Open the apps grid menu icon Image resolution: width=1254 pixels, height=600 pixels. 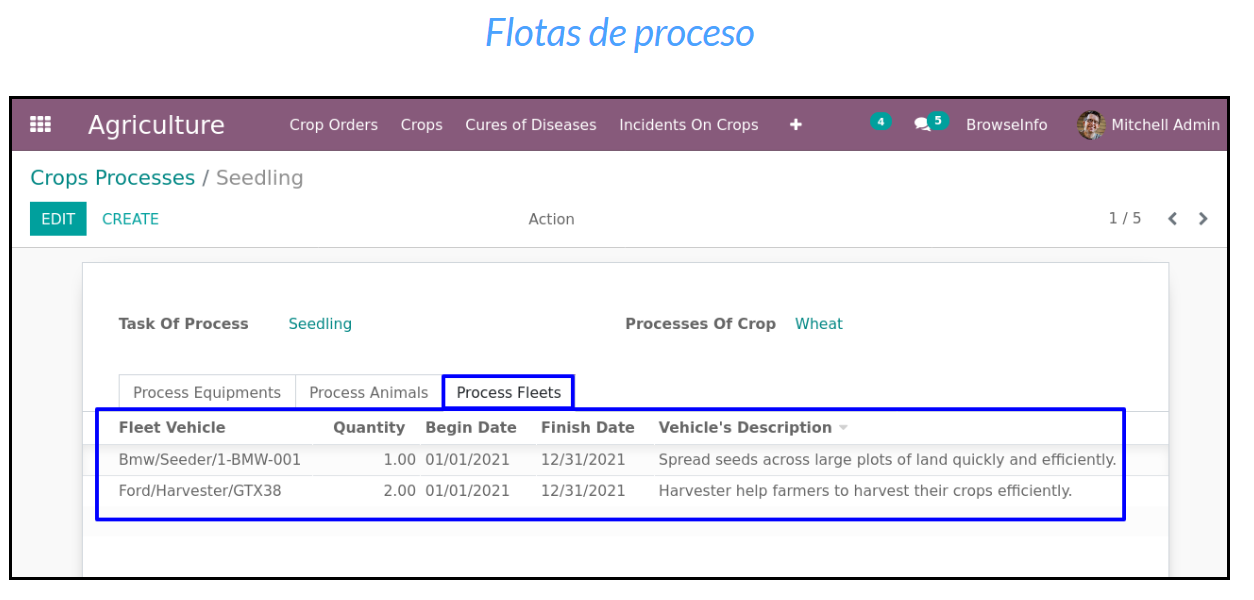click(40, 125)
